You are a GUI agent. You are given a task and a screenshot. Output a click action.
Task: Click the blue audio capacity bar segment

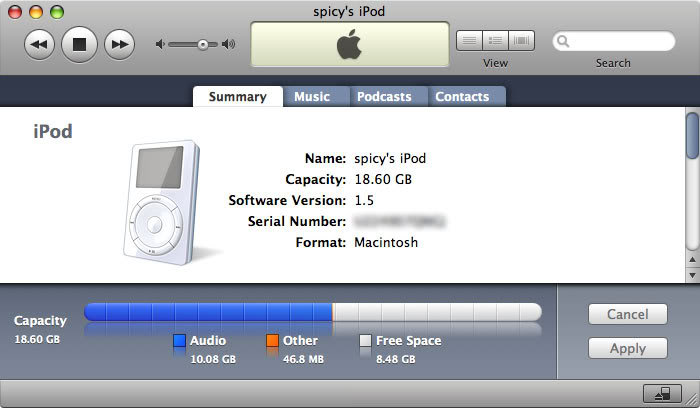[208, 312]
